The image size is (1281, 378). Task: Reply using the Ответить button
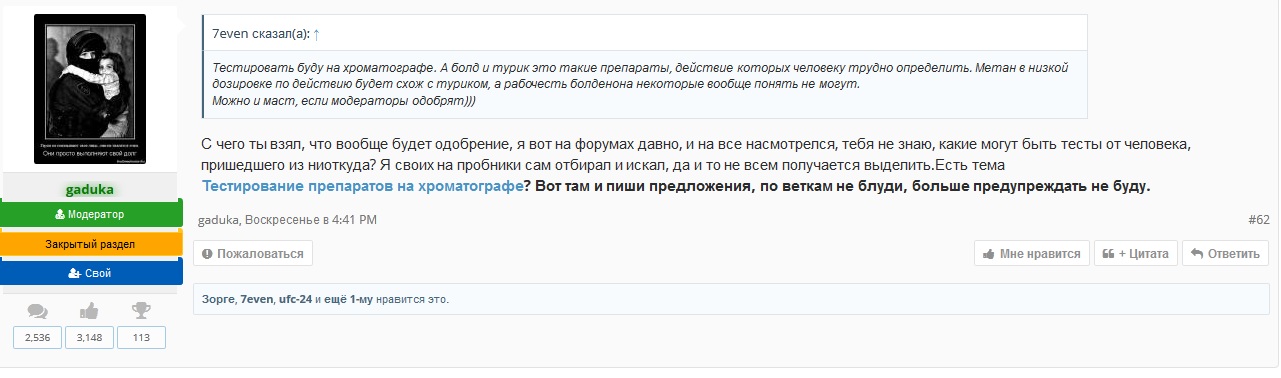point(1225,254)
